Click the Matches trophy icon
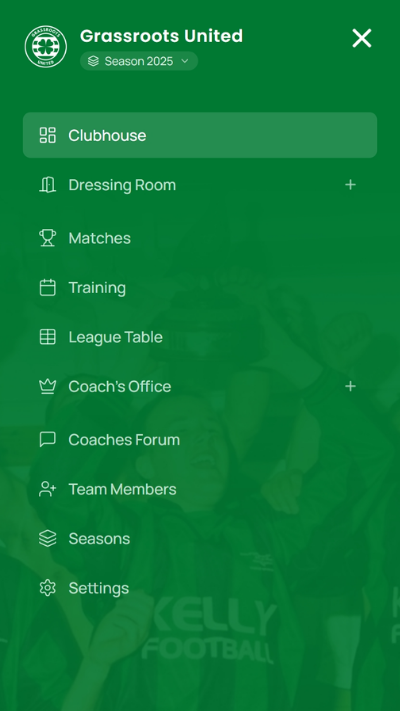The height and width of the screenshot is (711, 400). click(48, 238)
